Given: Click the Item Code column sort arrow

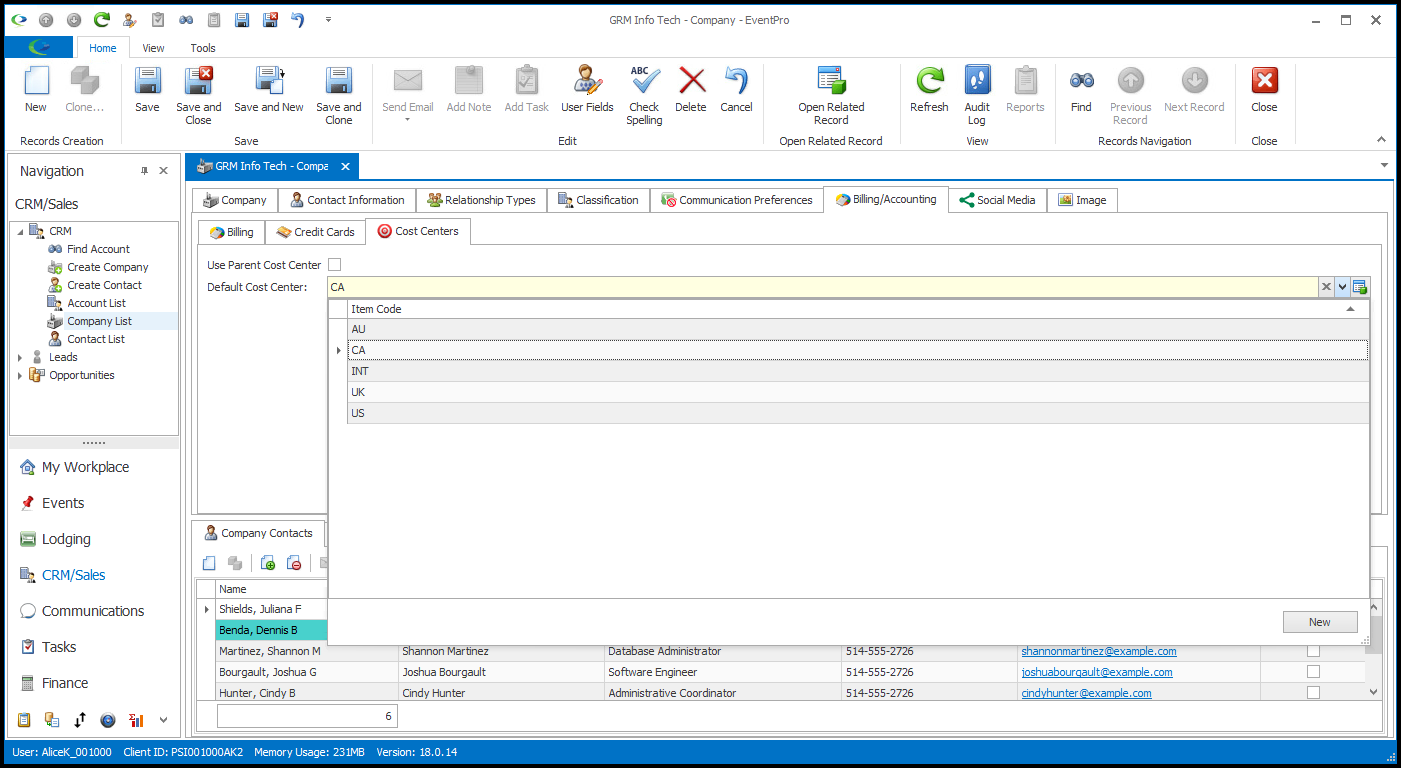Looking at the screenshot, I should pyautogui.click(x=1351, y=309).
